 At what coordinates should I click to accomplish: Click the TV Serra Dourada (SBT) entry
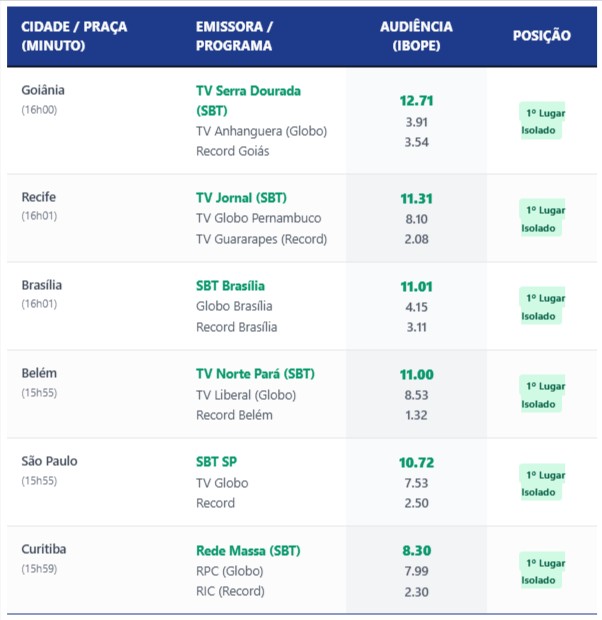tap(248, 101)
